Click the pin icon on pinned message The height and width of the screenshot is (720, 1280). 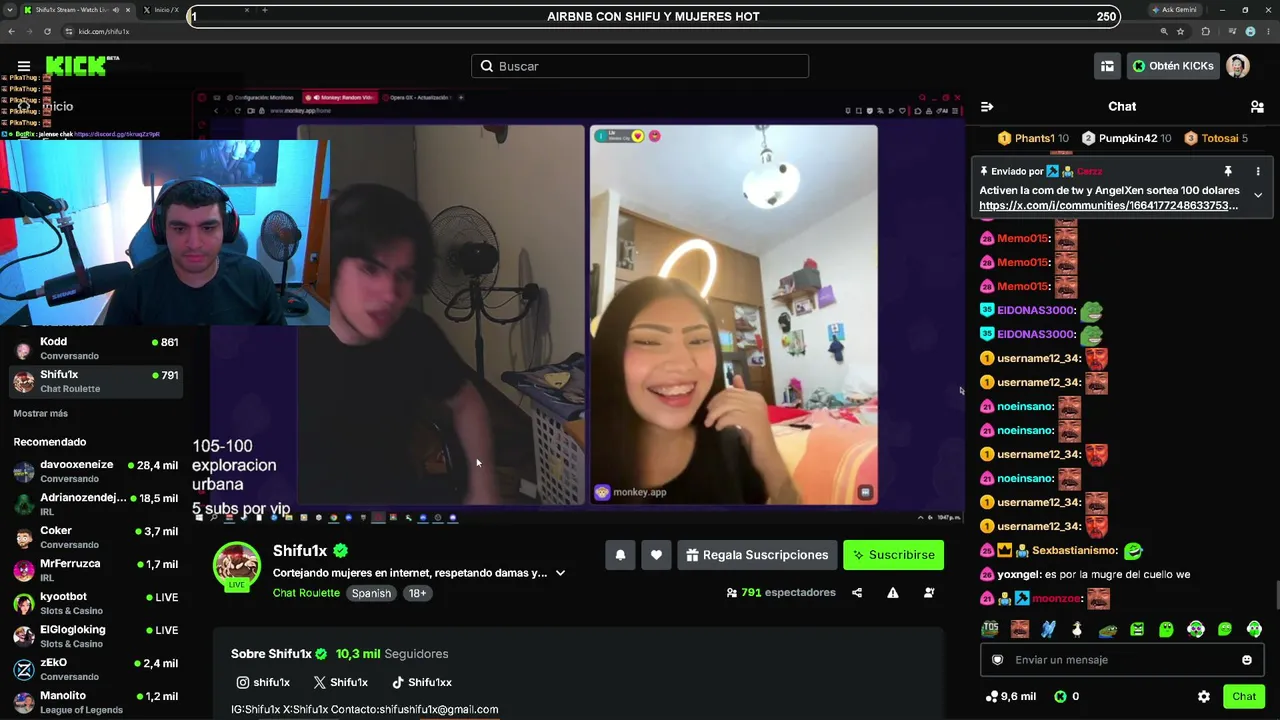1228,172
